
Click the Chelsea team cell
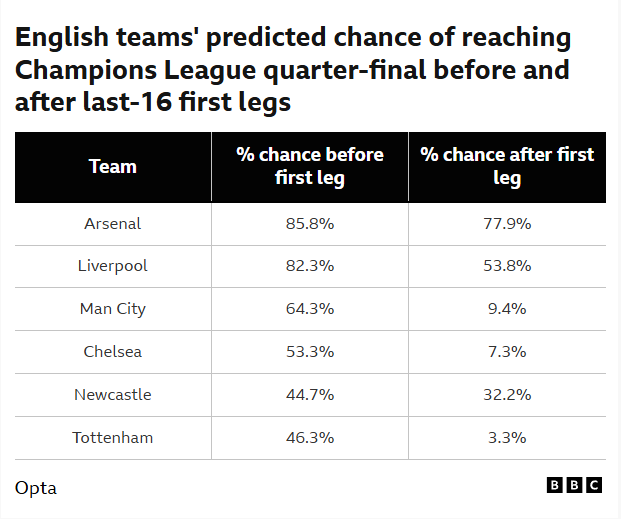point(113,351)
